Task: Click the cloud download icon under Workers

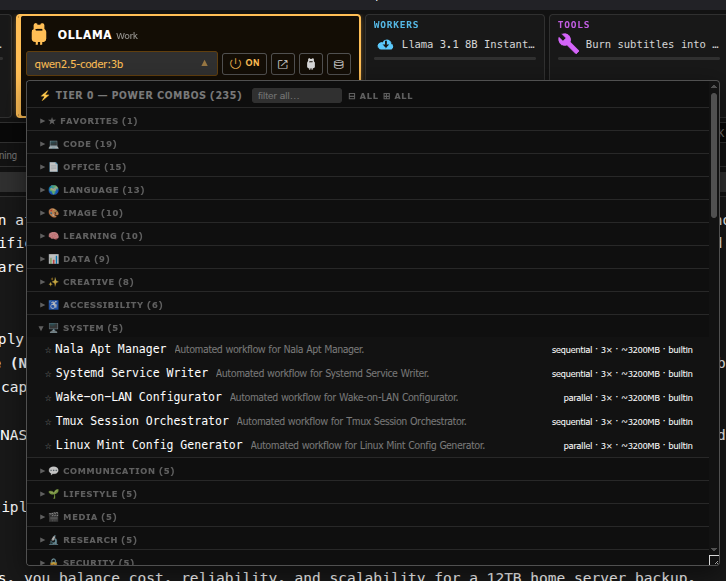Action: (x=385, y=45)
